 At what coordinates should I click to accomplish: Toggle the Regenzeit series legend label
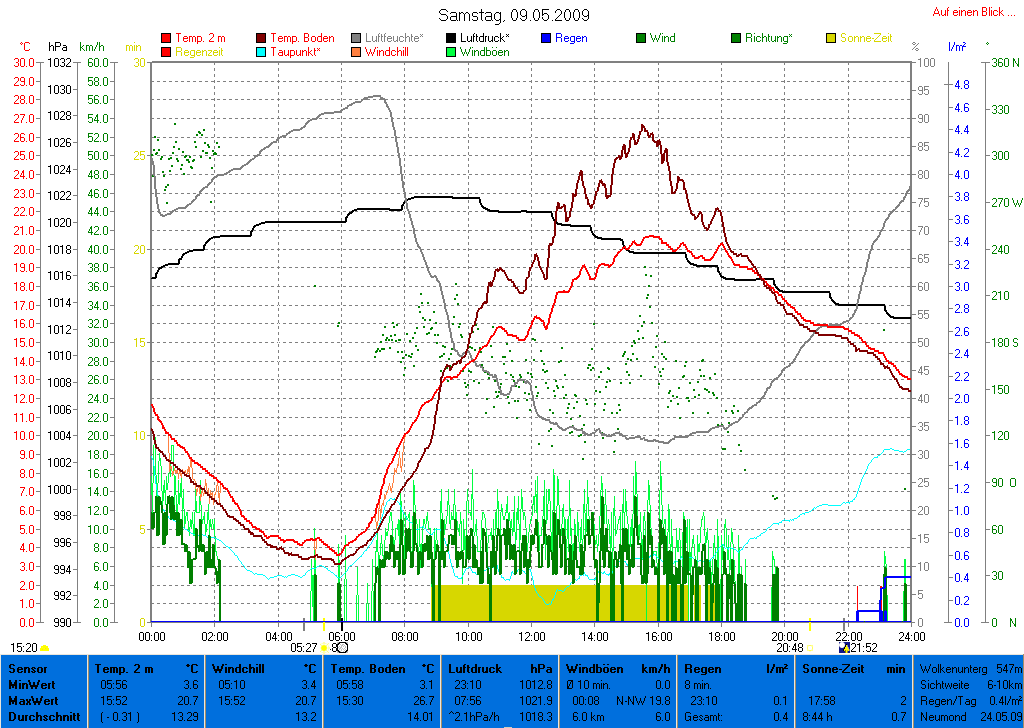point(201,52)
